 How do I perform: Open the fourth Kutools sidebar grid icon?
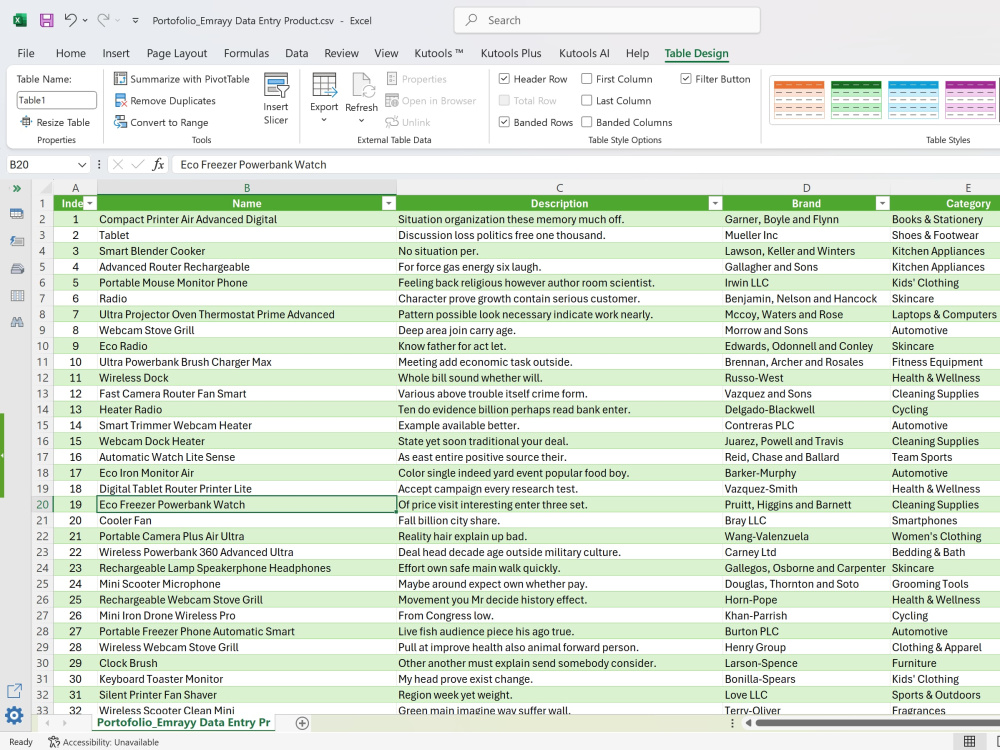coord(17,296)
